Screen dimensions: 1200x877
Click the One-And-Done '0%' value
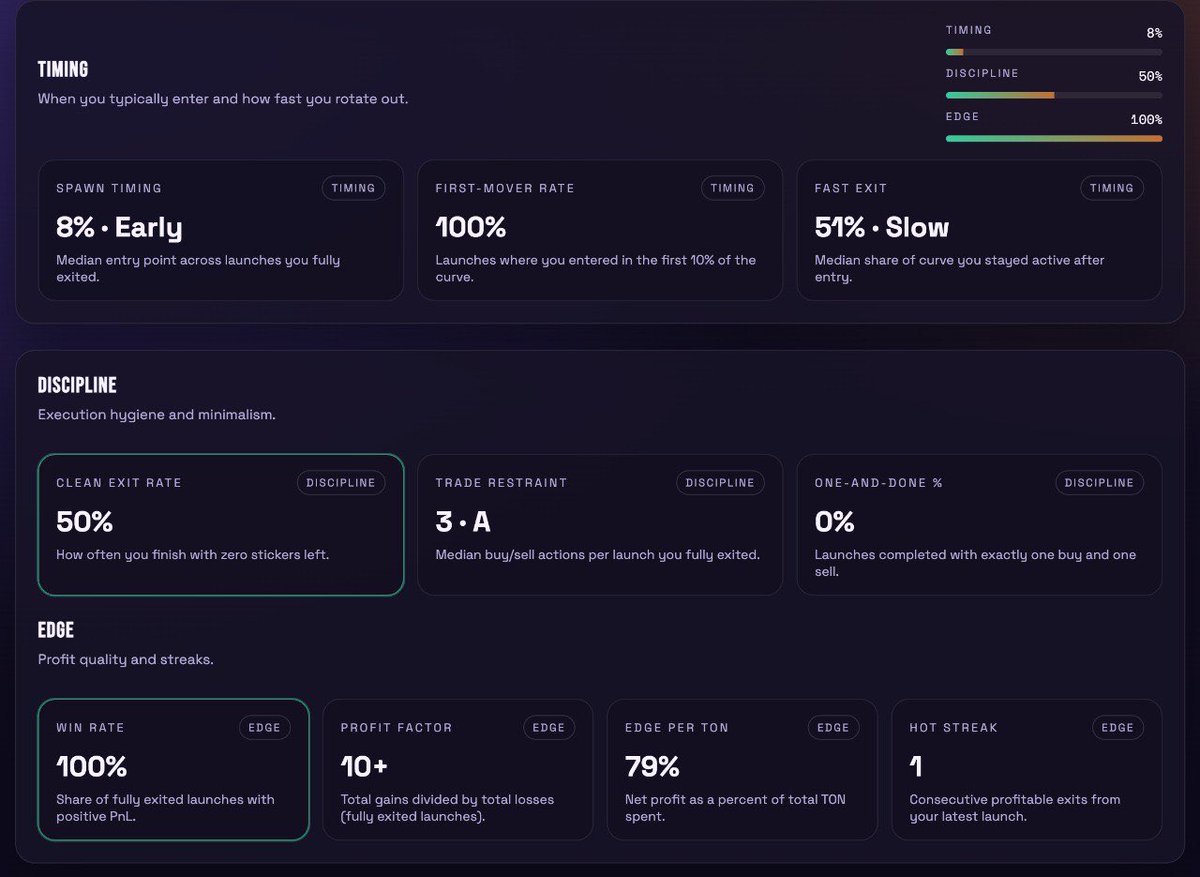(835, 522)
